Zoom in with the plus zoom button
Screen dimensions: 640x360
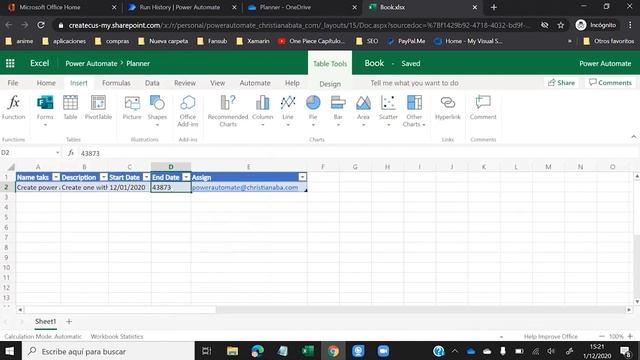pos(630,336)
